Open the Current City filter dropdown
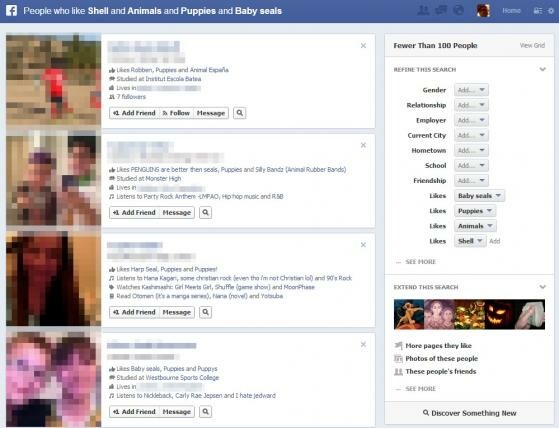 471,135
